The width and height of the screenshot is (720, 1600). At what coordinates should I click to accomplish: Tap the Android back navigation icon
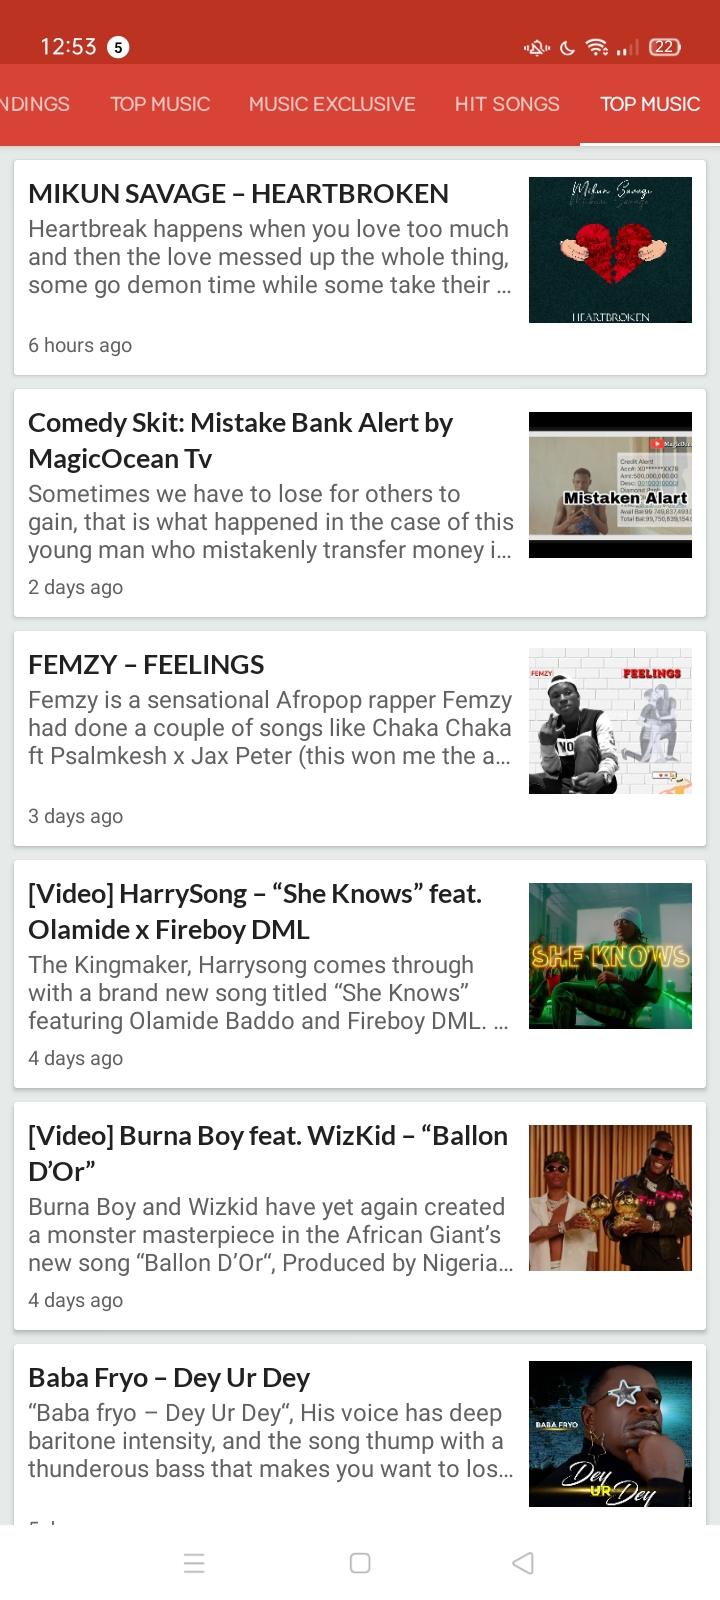point(522,1563)
